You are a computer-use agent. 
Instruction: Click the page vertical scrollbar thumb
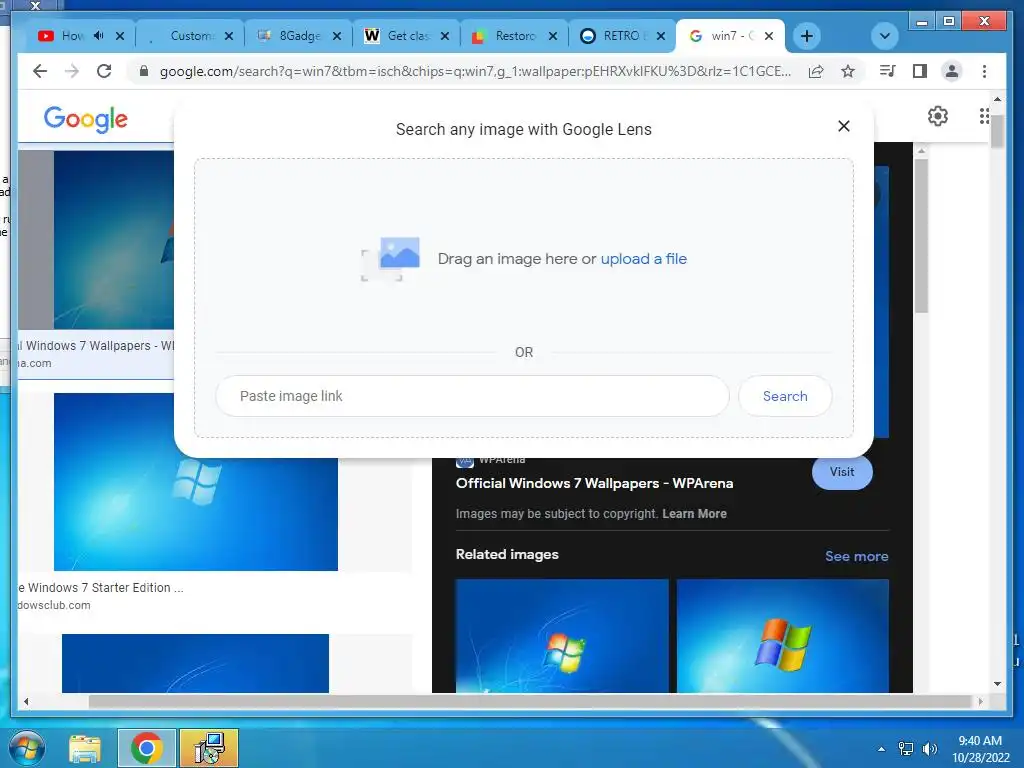point(997,131)
